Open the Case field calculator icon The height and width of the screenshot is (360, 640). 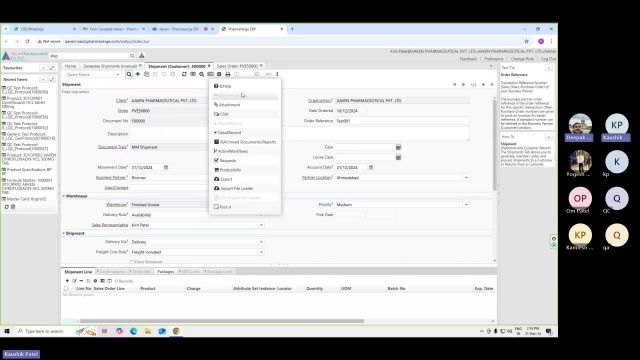tap(398, 147)
